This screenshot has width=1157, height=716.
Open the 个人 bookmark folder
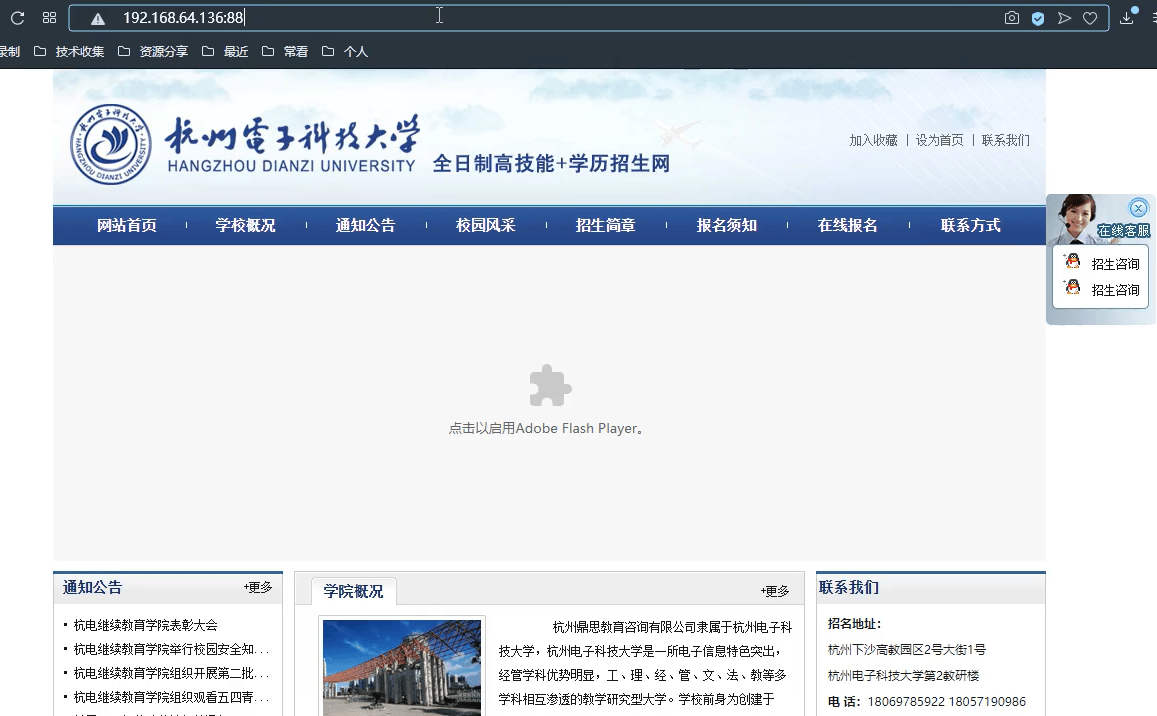point(345,52)
